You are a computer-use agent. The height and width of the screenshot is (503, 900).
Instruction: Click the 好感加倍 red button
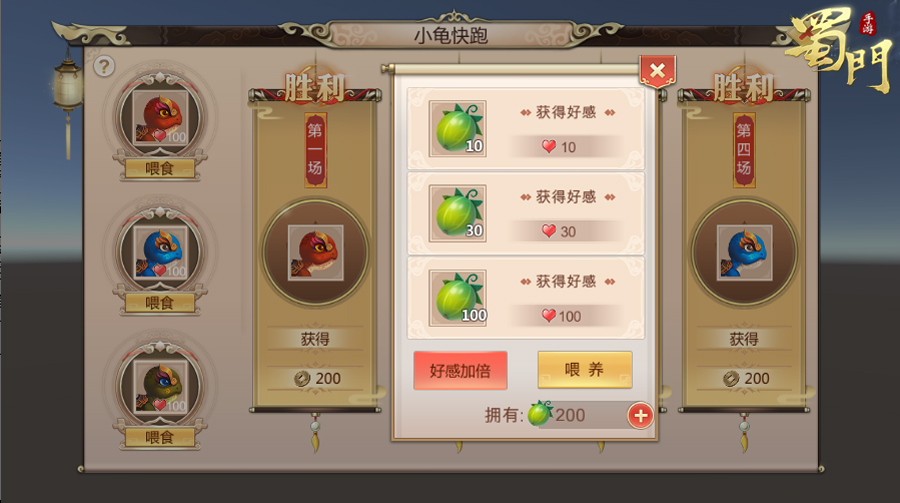click(x=460, y=370)
